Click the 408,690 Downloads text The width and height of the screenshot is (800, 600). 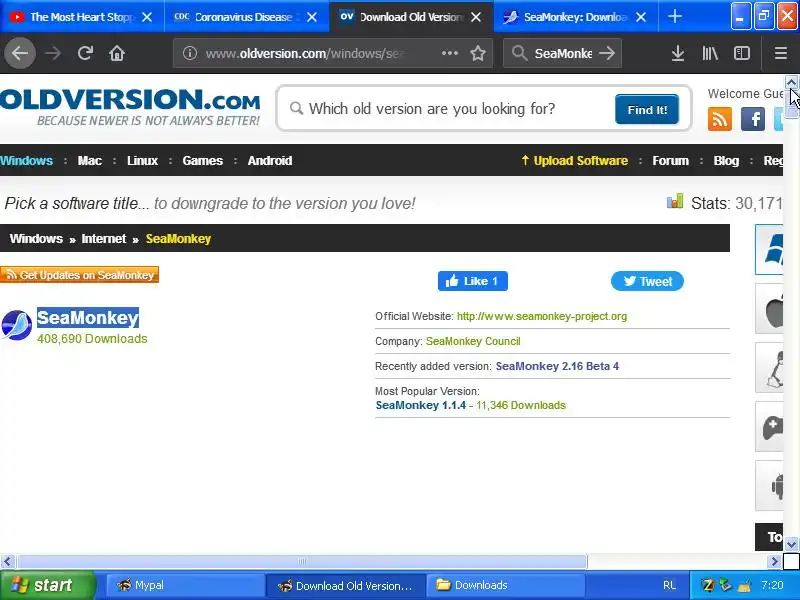(x=92, y=339)
